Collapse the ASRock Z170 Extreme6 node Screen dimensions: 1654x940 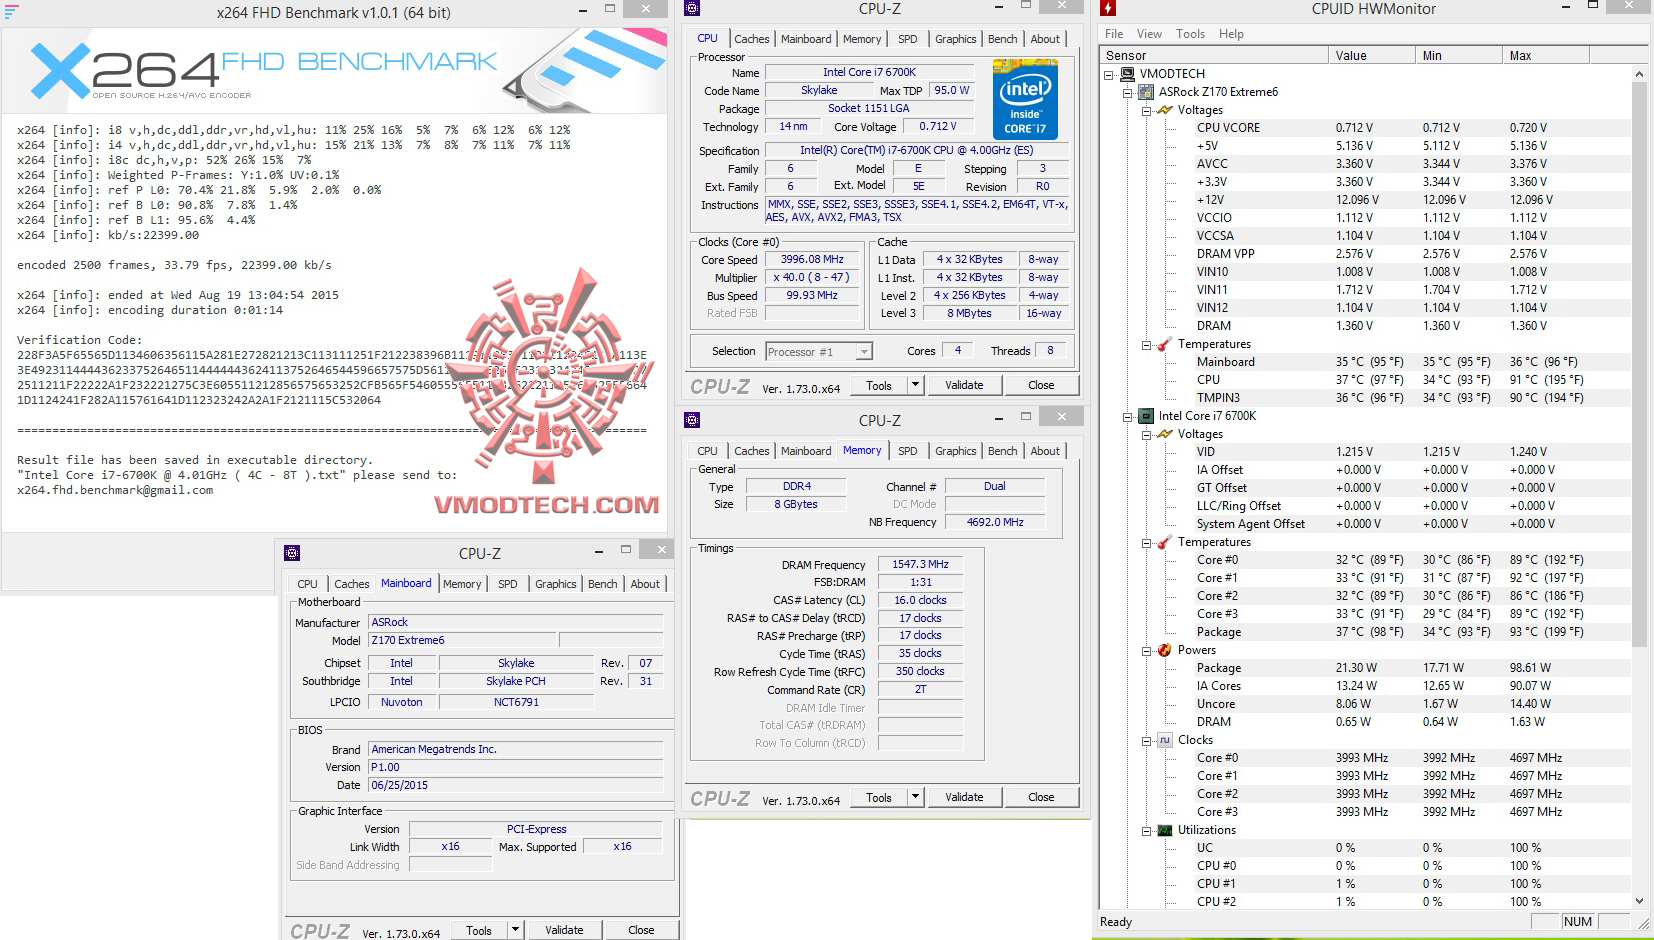coord(1128,92)
